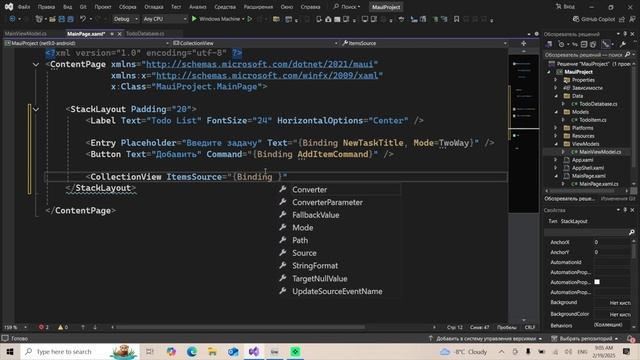Click the red error count icon in status bar
This screenshot has width=640, height=360.
point(41,327)
